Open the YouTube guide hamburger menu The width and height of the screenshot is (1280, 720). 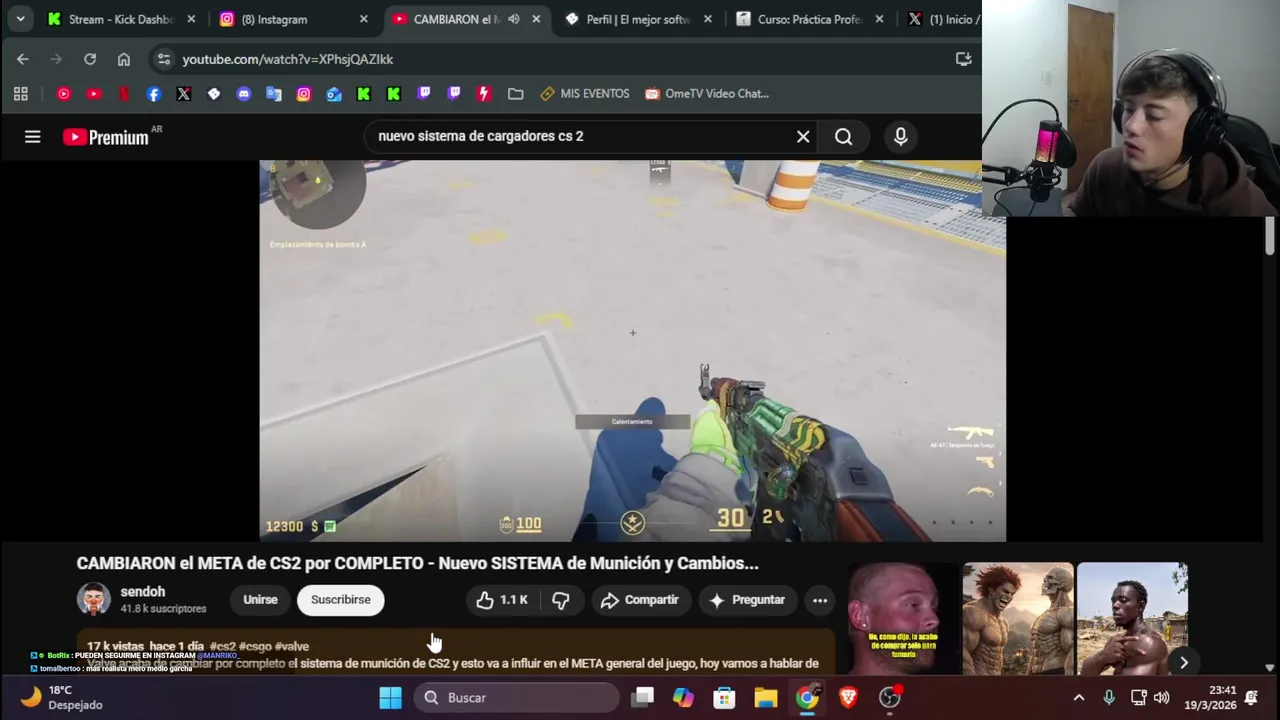(32, 137)
